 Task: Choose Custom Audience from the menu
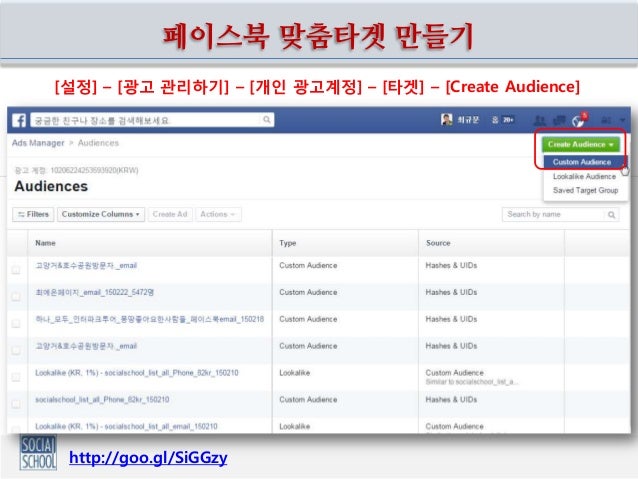(x=582, y=162)
